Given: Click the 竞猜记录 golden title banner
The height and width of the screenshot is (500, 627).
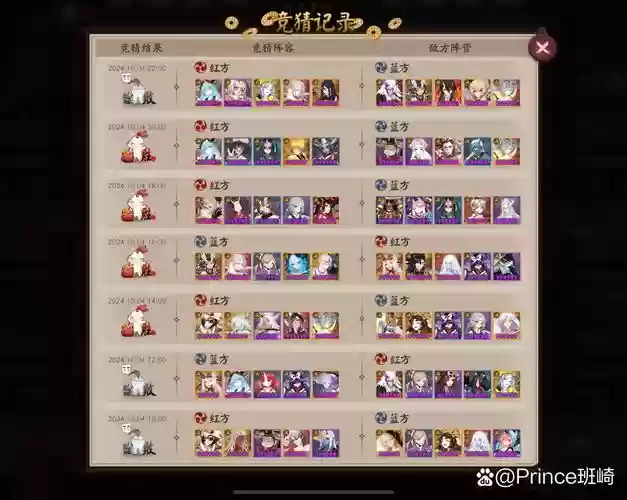Looking at the screenshot, I should tap(312, 24).
